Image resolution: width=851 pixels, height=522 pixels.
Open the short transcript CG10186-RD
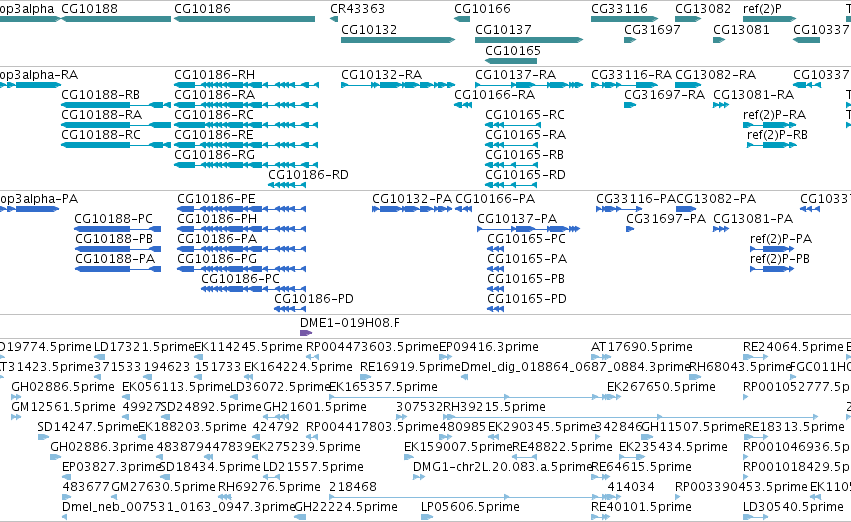tap(308, 175)
